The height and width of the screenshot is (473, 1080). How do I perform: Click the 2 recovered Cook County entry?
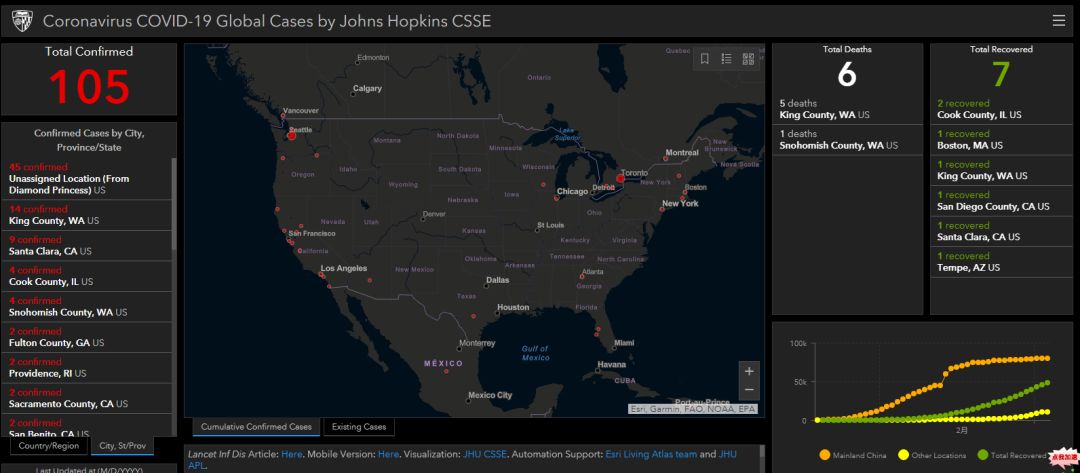coord(1001,109)
